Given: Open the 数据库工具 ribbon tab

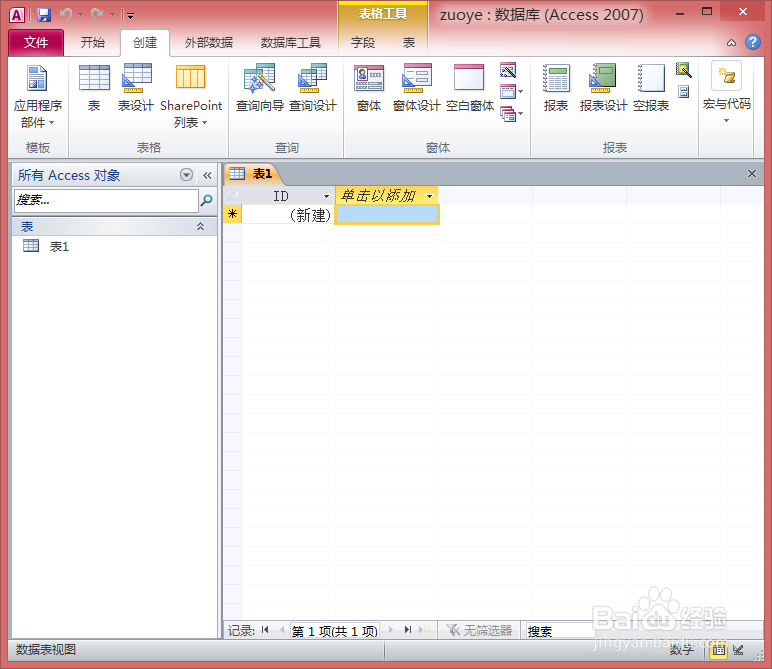Looking at the screenshot, I should coord(290,43).
